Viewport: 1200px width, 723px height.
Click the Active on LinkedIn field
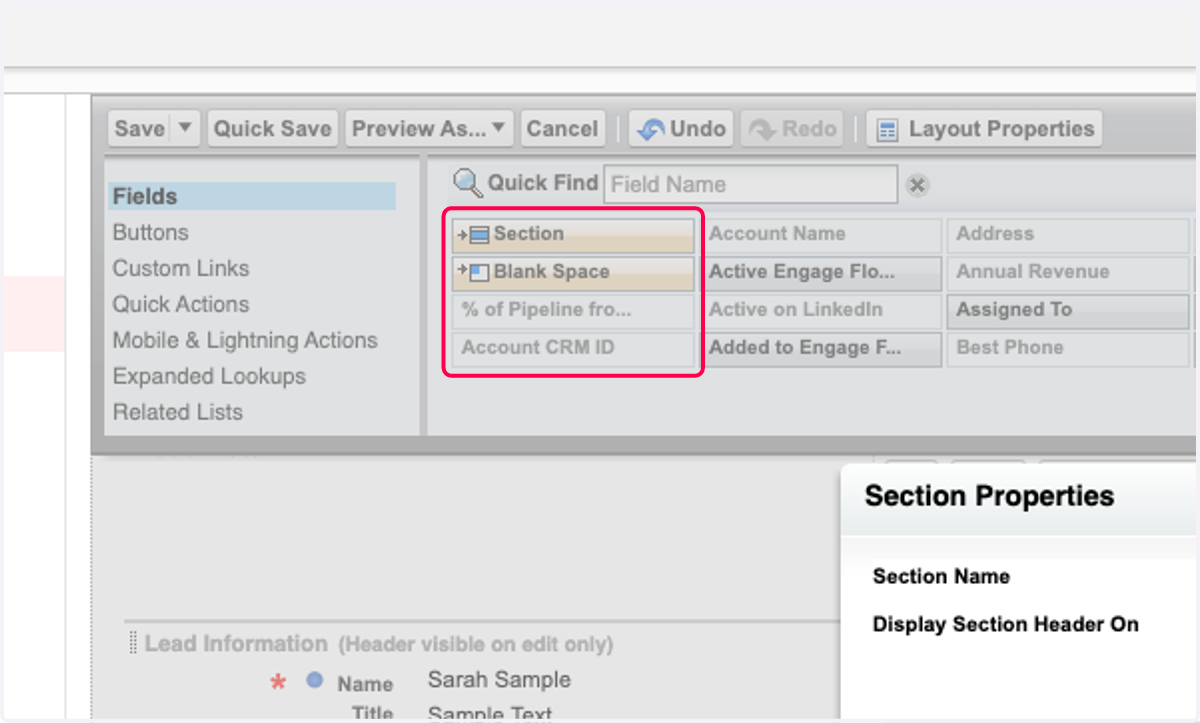click(821, 310)
